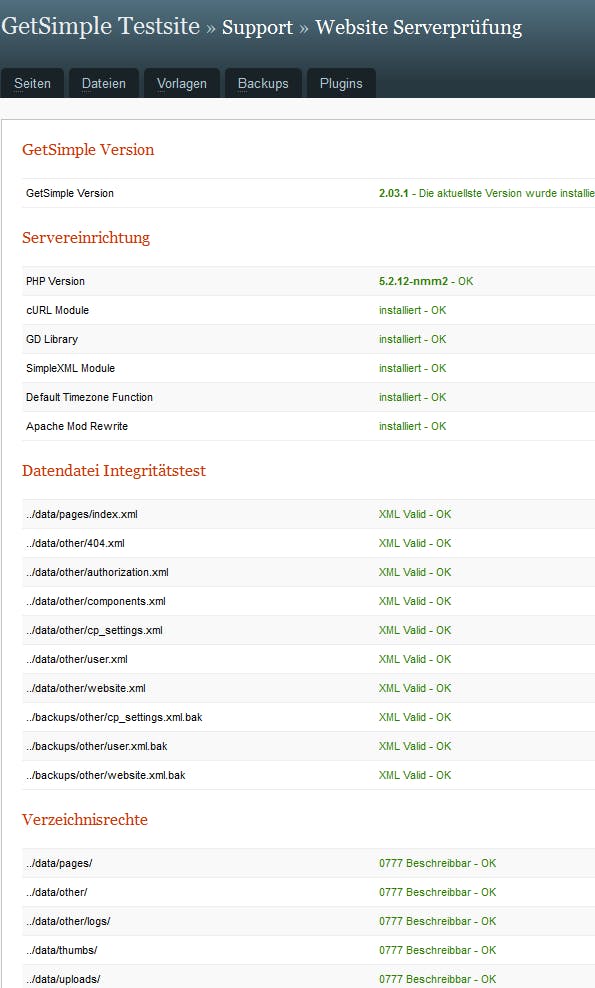
Task: Click XML Valid status for index.xml
Action: coord(415,515)
